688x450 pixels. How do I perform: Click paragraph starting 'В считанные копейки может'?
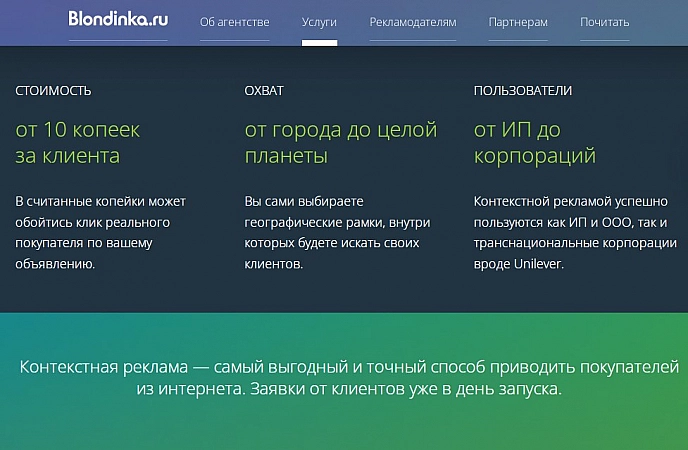pos(100,232)
